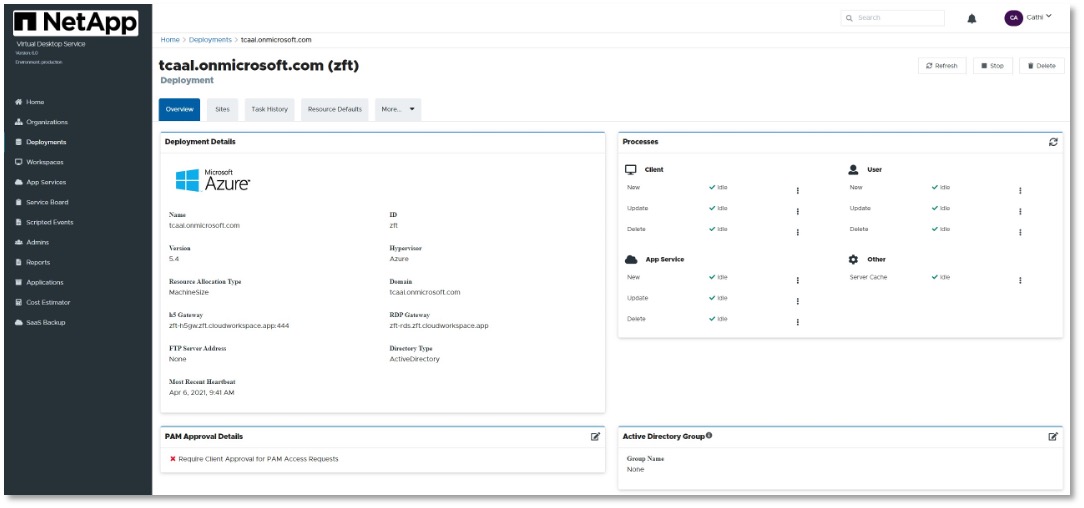Select the Resource Defaults tab
The height and width of the screenshot is (508, 1084).
334,109
